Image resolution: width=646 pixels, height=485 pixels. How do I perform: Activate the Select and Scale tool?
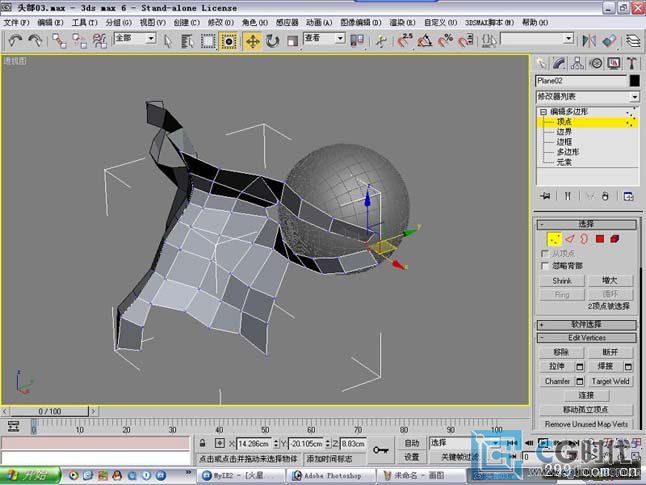pos(293,41)
